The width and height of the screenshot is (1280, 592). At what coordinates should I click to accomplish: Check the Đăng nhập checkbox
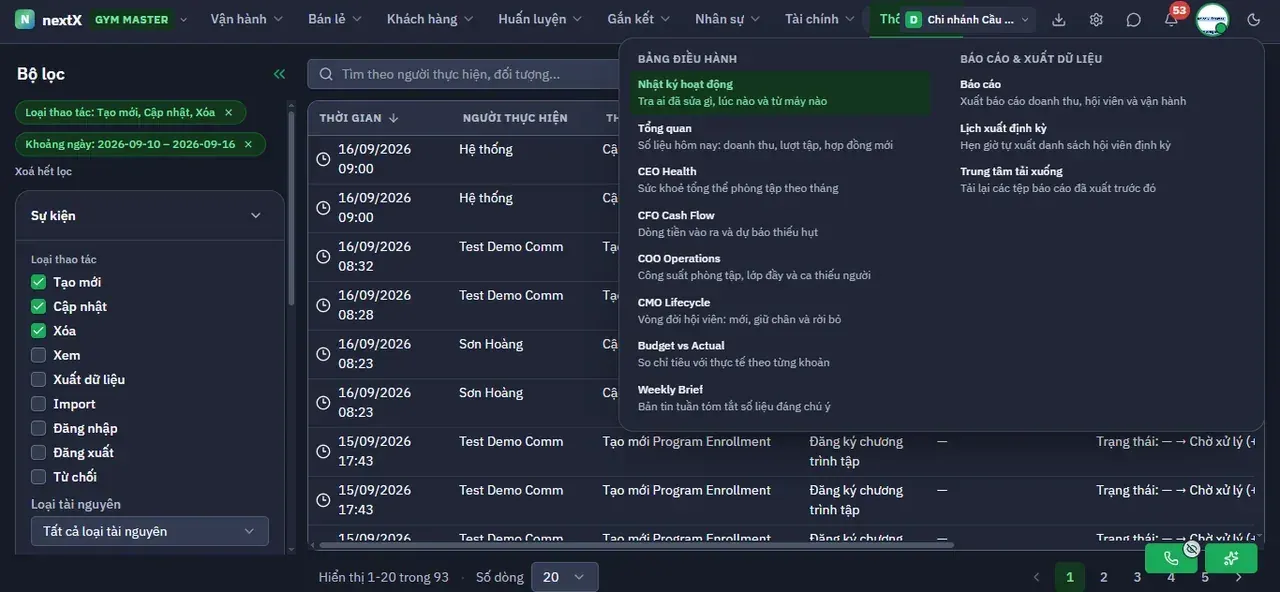coord(39,428)
